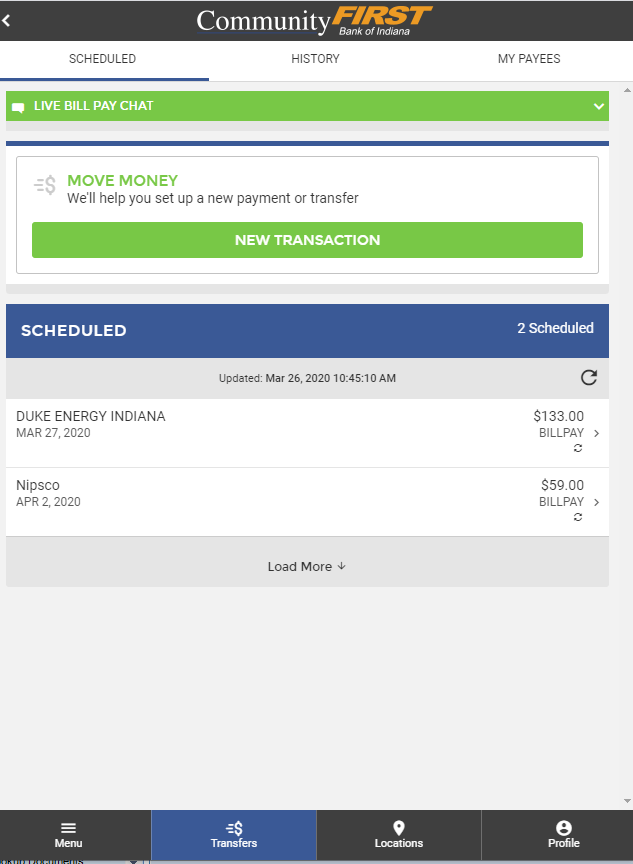Tap the back arrow beside the bank logo
The height and width of the screenshot is (864, 633).
pos(10,19)
